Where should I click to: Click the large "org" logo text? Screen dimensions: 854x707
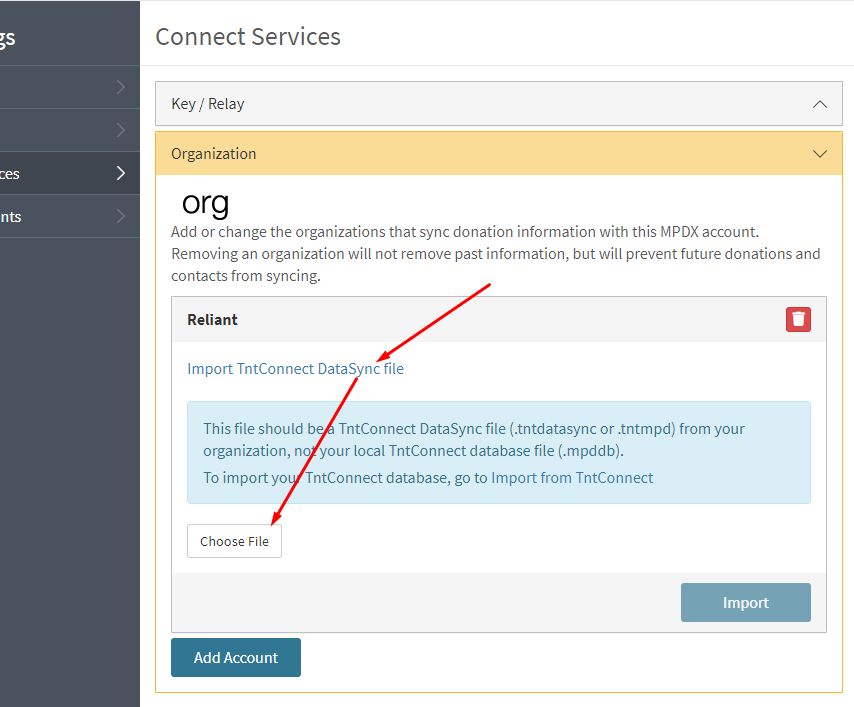click(x=205, y=203)
